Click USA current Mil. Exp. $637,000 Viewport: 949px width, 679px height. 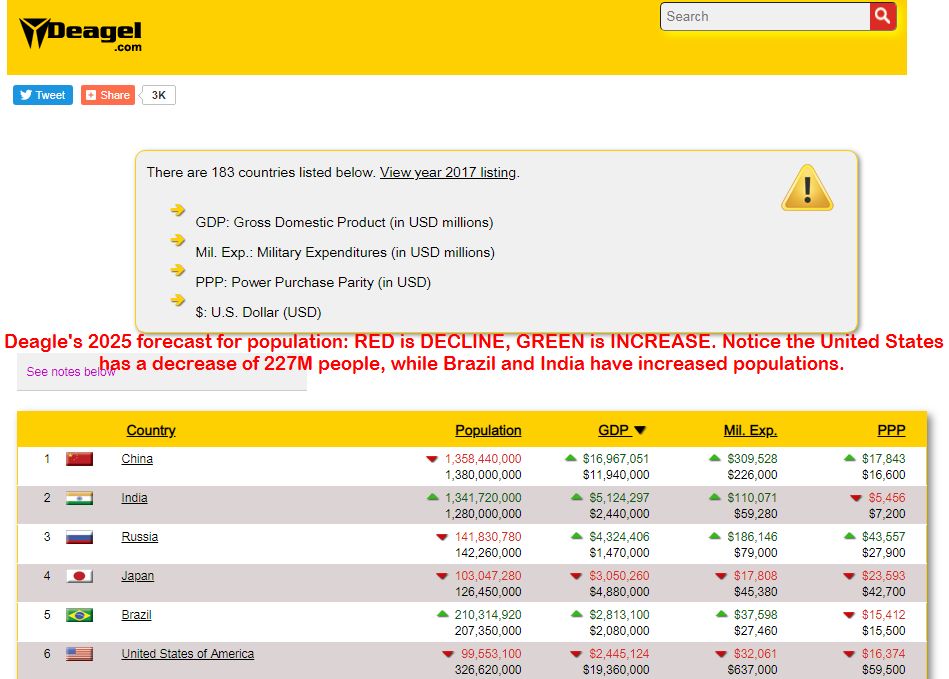pos(752,670)
